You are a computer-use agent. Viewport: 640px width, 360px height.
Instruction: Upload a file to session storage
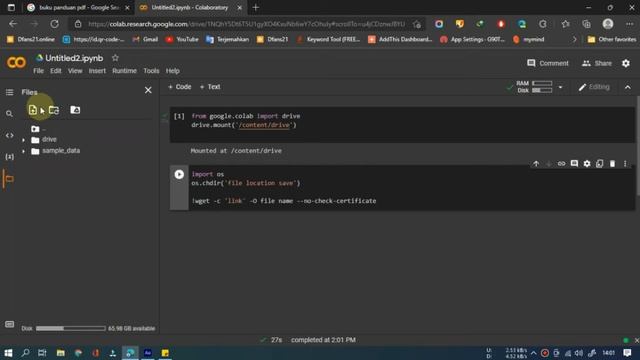click(x=33, y=110)
